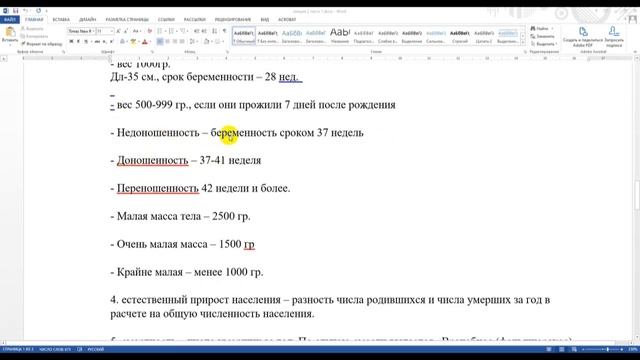Switch to the РАЗМЕТКА СТРАНИЦЫ tab
The width and height of the screenshot is (640, 360).
[x=127, y=19]
